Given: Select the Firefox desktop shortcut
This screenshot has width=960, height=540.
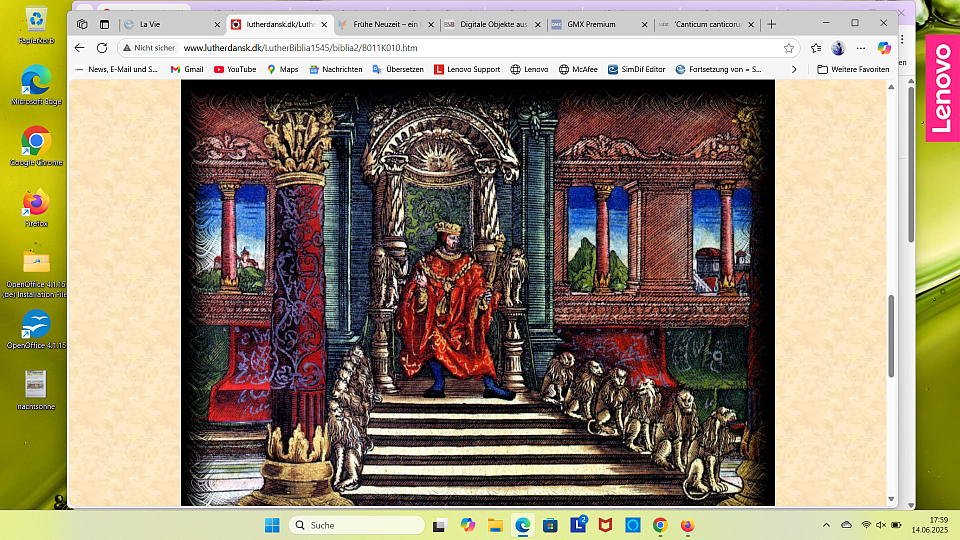Looking at the screenshot, I should [x=36, y=207].
